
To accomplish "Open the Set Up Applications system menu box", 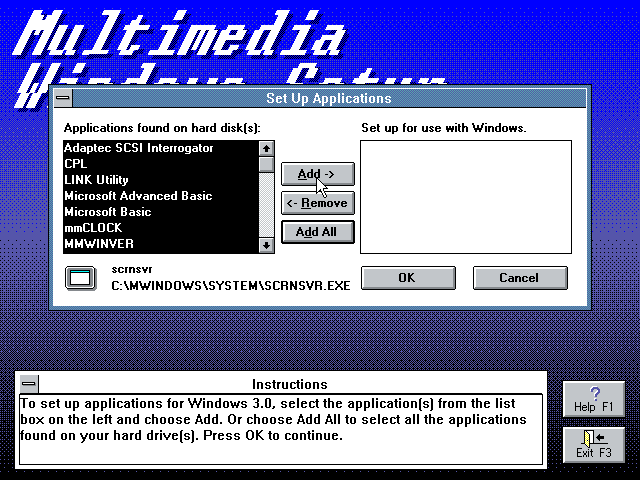I will click(x=63, y=98).
